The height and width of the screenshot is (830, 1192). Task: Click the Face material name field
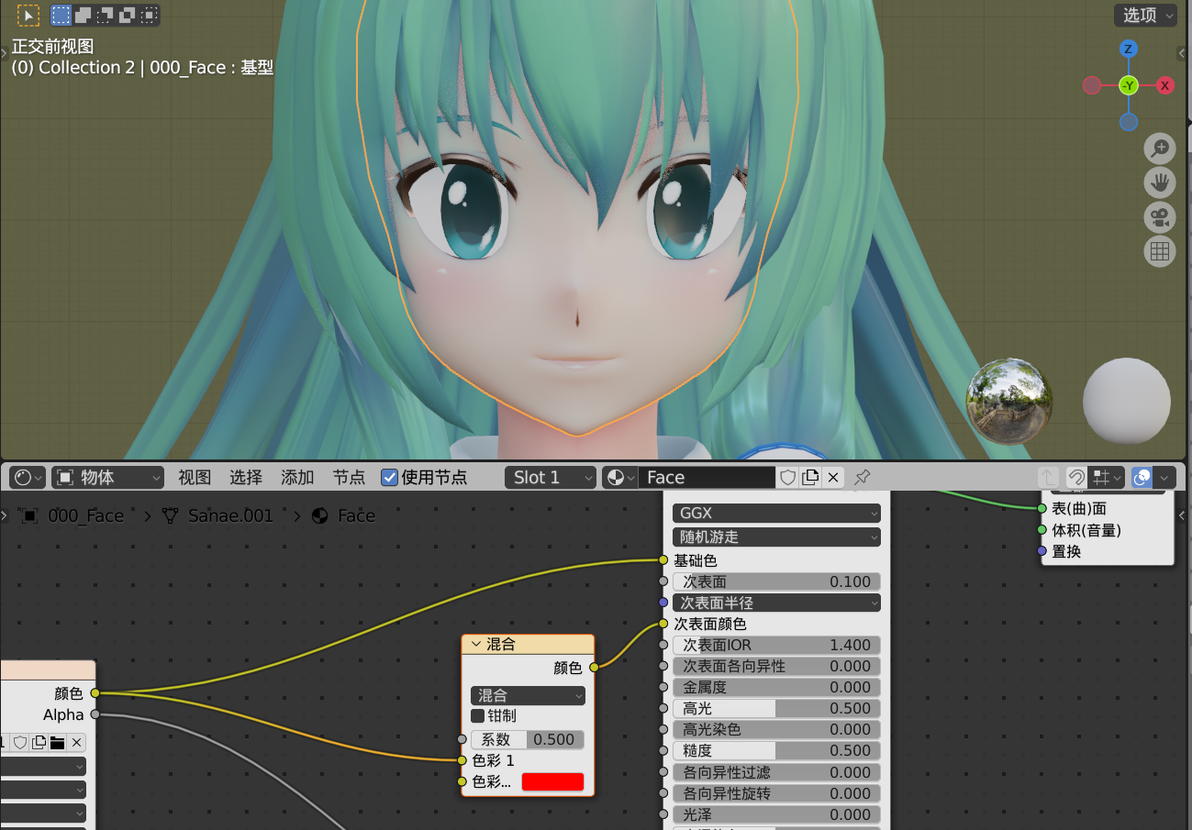[x=707, y=477]
